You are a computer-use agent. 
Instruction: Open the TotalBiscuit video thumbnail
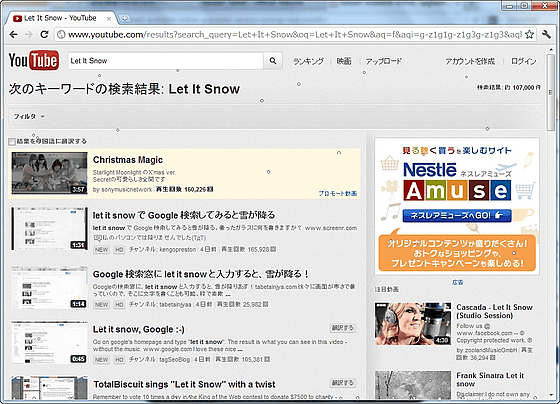click(x=49, y=388)
